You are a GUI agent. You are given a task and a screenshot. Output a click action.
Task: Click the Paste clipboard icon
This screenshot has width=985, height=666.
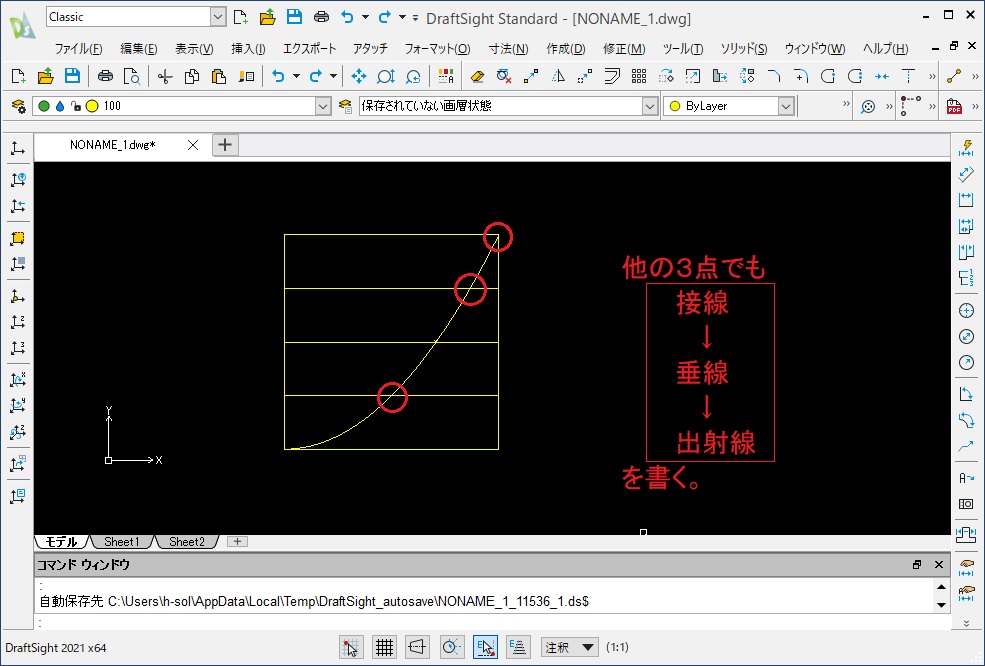click(x=219, y=77)
